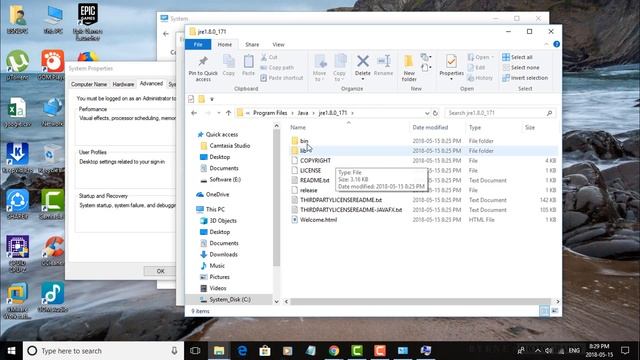Create a New folder from ribbon
The image size is (640, 360).
(409, 68)
